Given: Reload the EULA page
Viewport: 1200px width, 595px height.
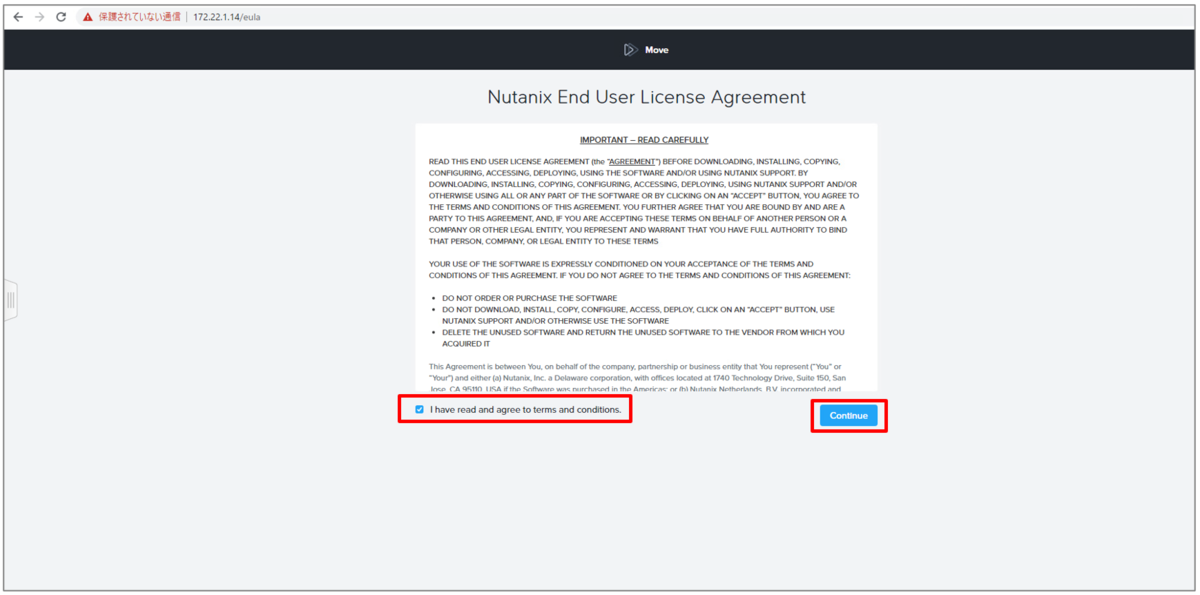Looking at the screenshot, I should [62, 17].
